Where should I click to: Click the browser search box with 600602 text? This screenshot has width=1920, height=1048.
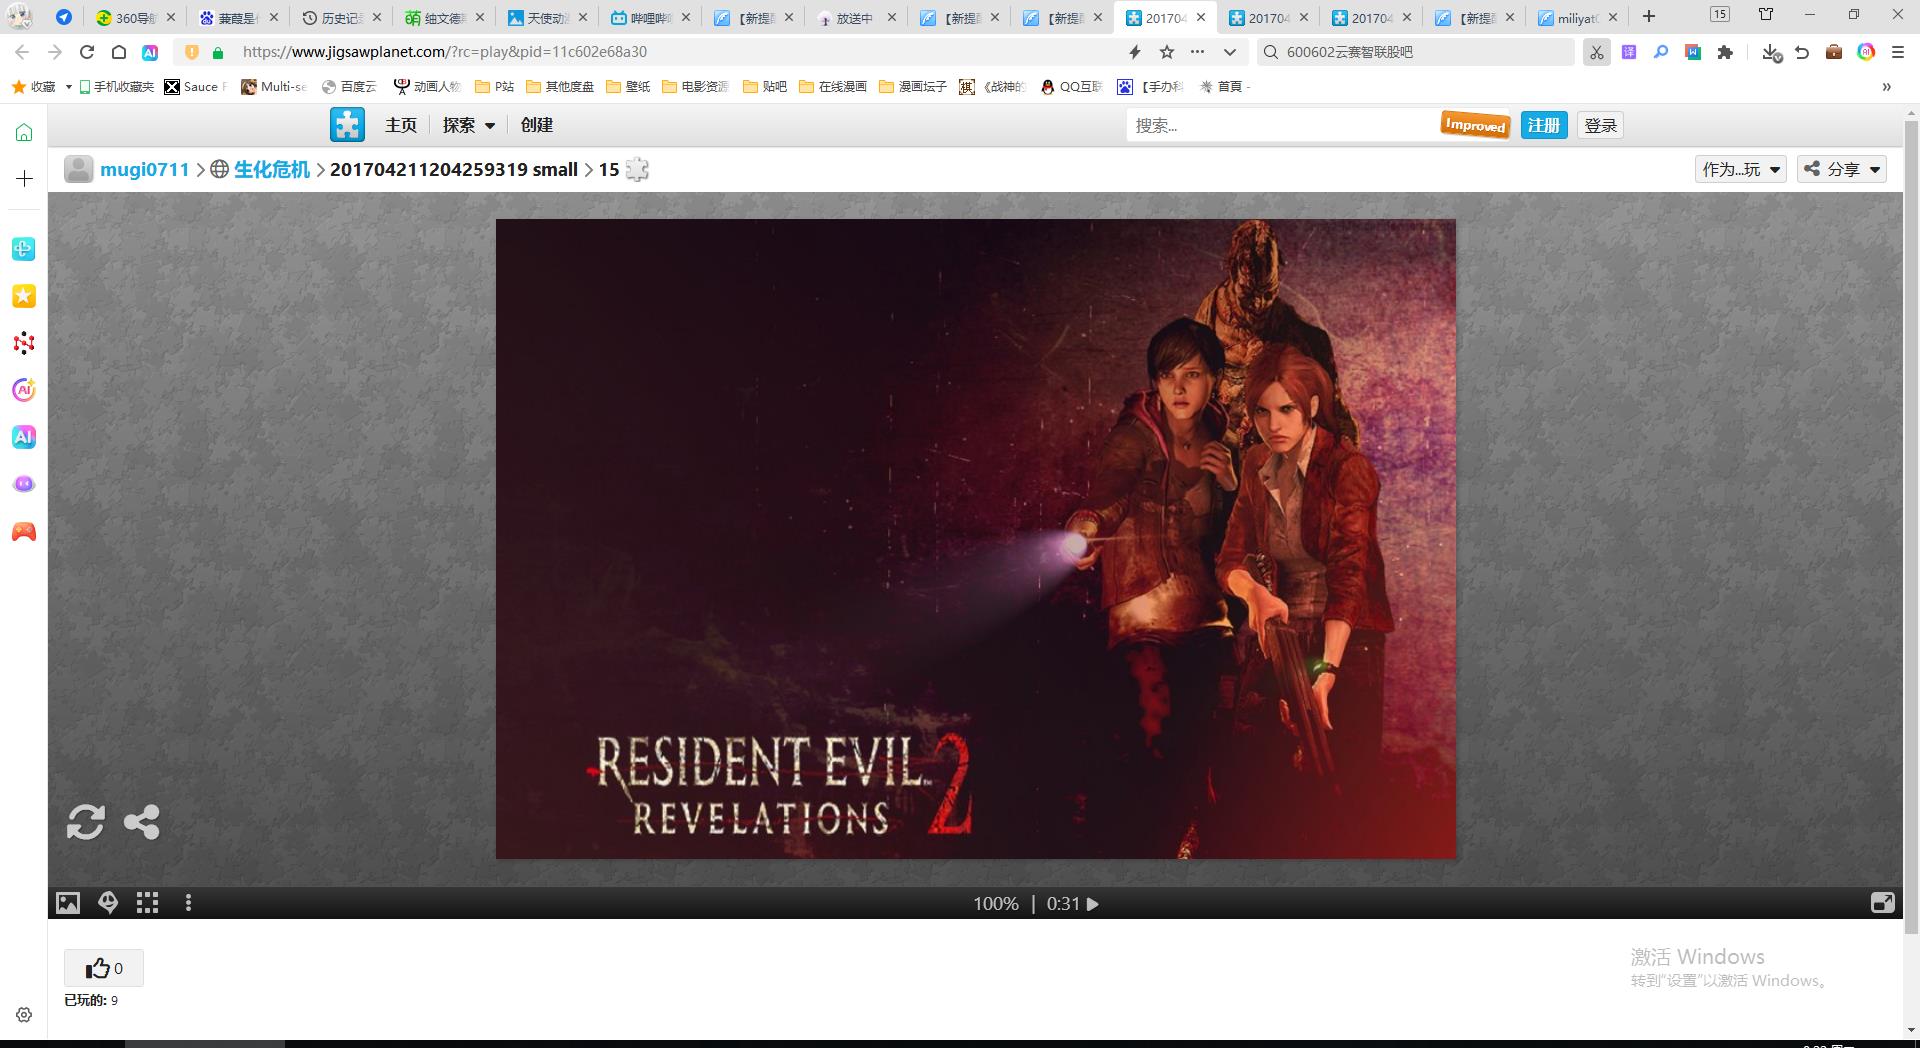(x=1417, y=52)
